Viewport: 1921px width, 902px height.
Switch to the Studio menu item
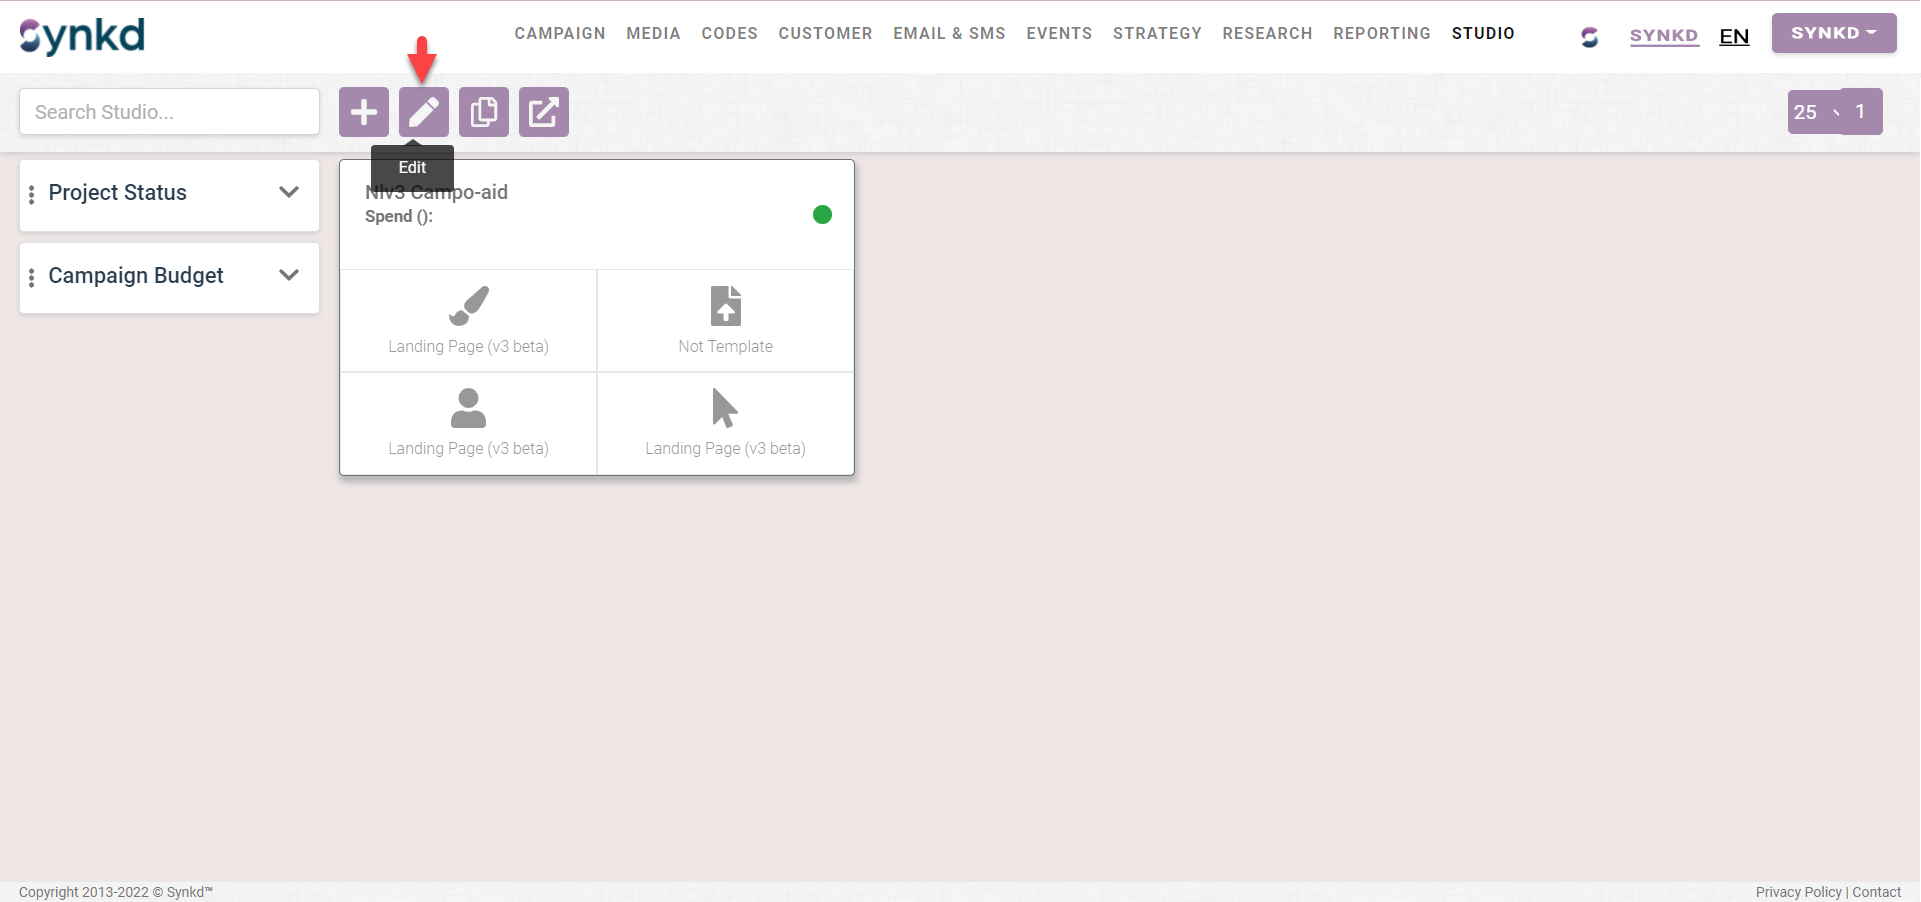[1482, 33]
